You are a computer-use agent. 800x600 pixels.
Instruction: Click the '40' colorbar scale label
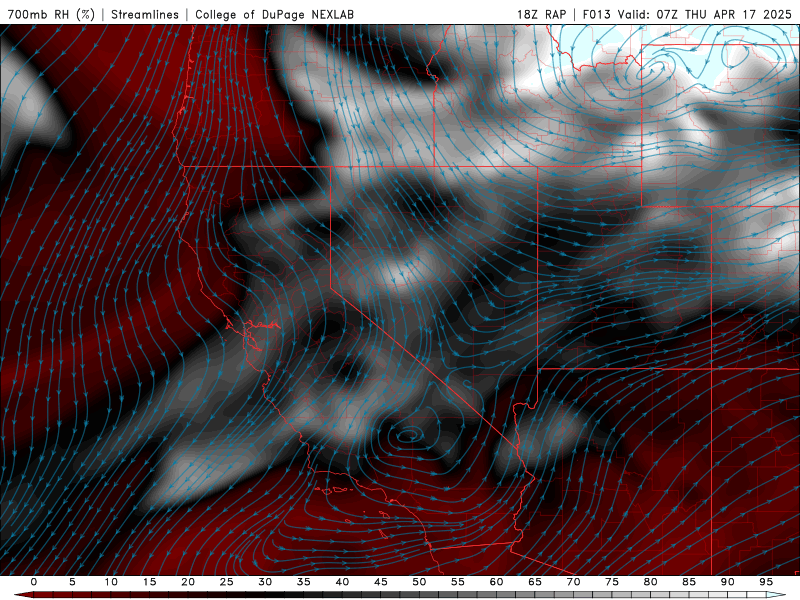click(x=342, y=582)
